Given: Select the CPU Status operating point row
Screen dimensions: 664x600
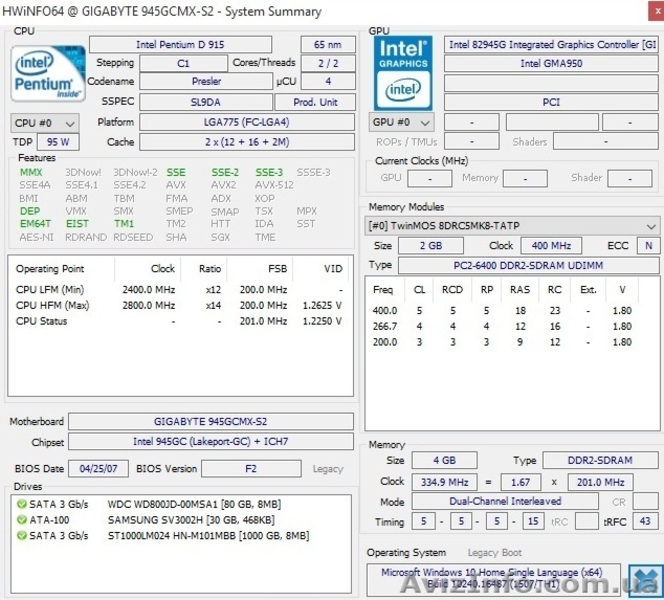Looking at the screenshot, I should coord(179,321).
